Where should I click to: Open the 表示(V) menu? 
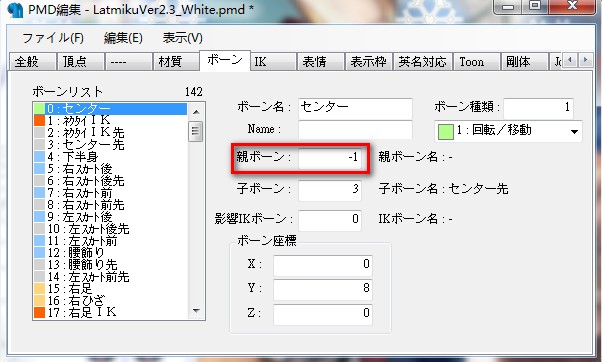pos(182,38)
